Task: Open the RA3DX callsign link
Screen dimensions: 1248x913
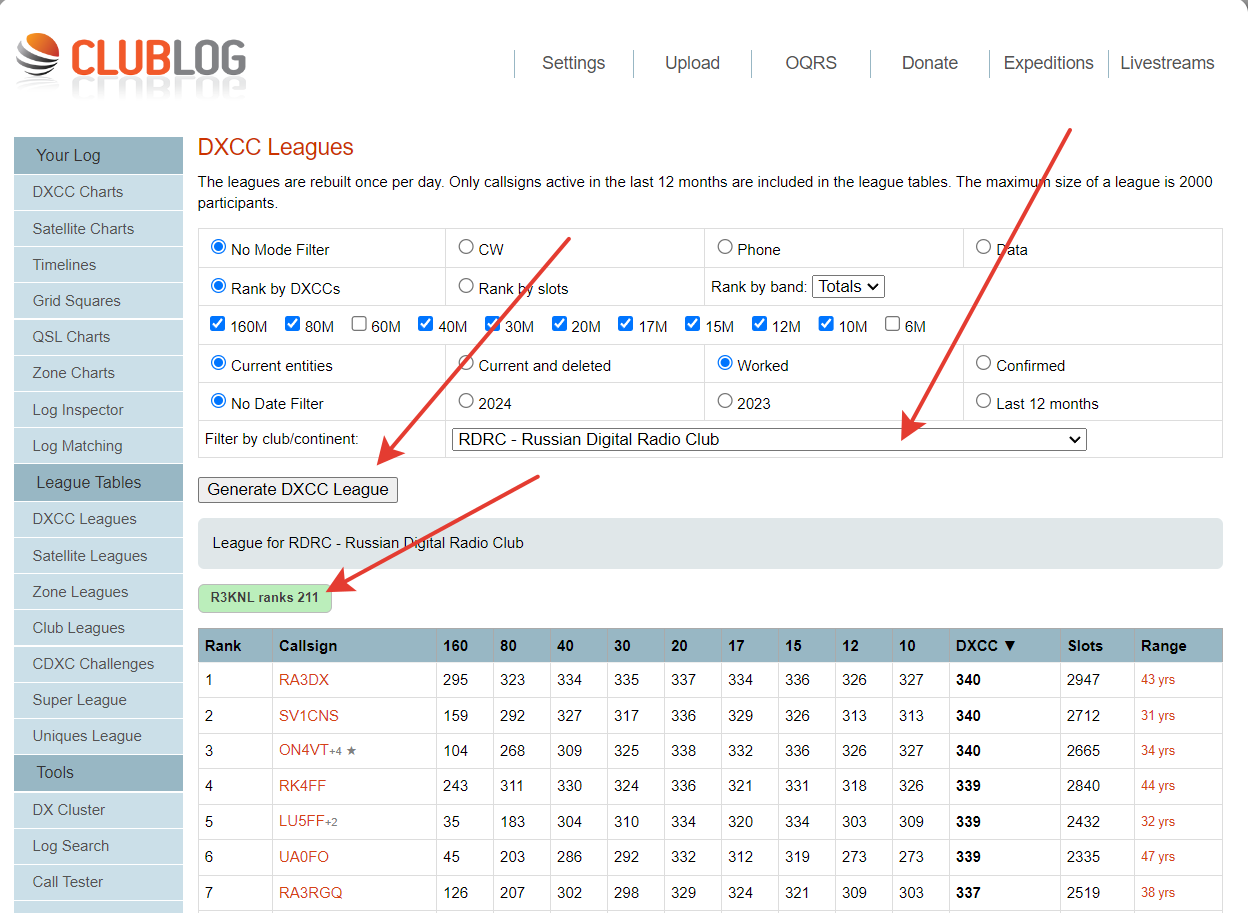Action: (x=304, y=680)
